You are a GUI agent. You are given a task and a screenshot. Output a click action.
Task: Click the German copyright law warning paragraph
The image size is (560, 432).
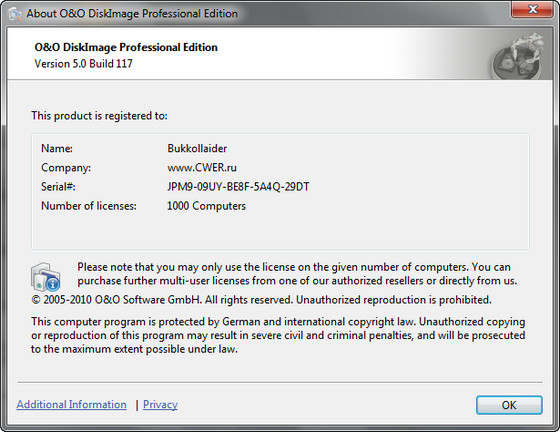(x=278, y=335)
